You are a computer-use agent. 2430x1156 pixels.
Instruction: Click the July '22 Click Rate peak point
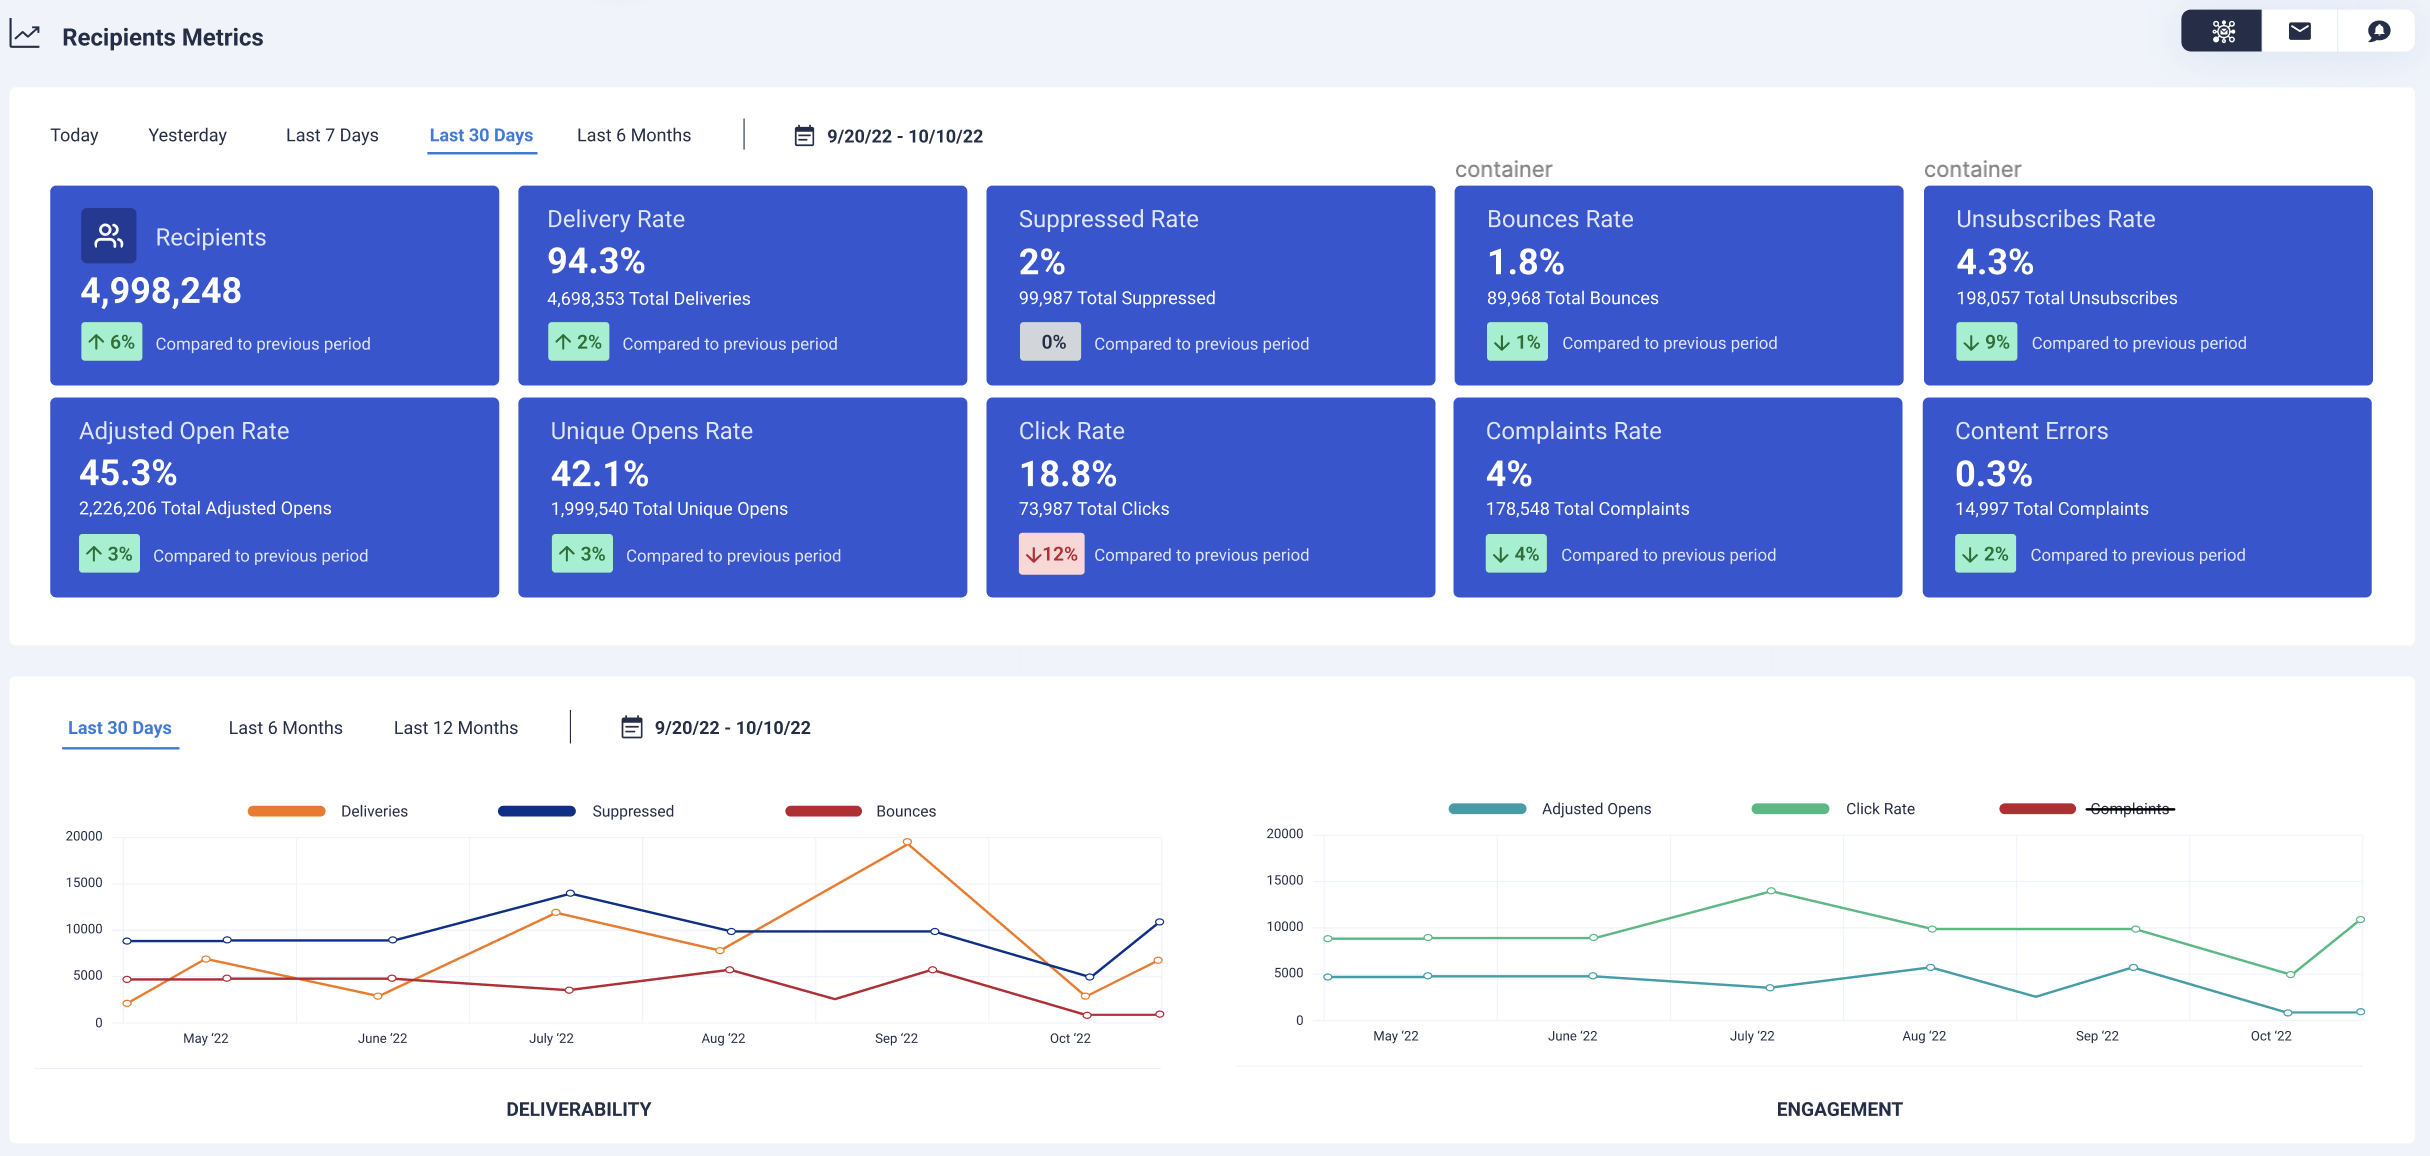1771,890
